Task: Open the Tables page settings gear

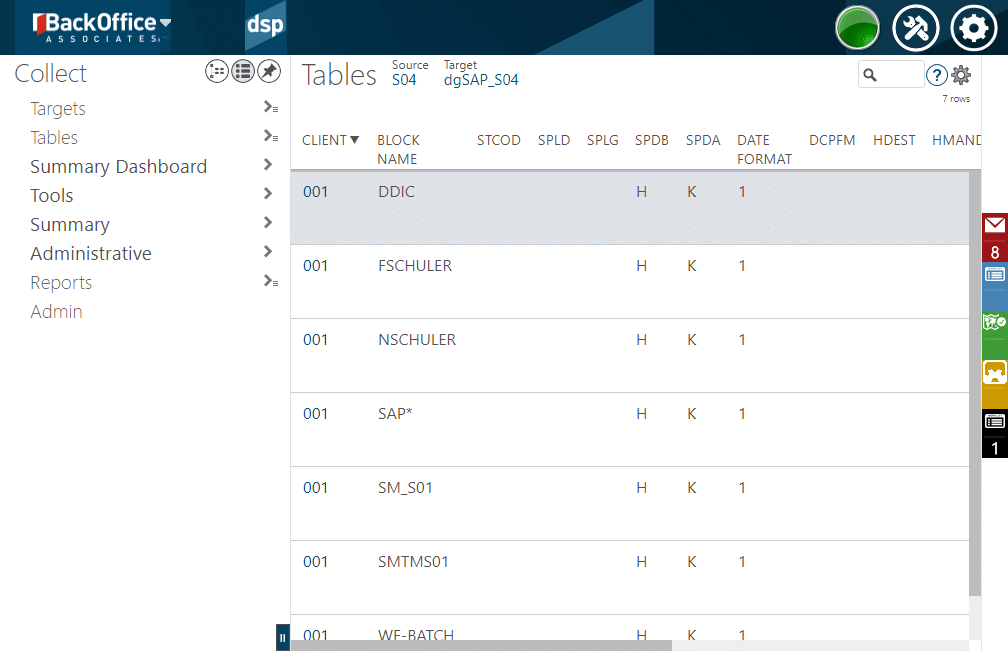Action: click(961, 75)
